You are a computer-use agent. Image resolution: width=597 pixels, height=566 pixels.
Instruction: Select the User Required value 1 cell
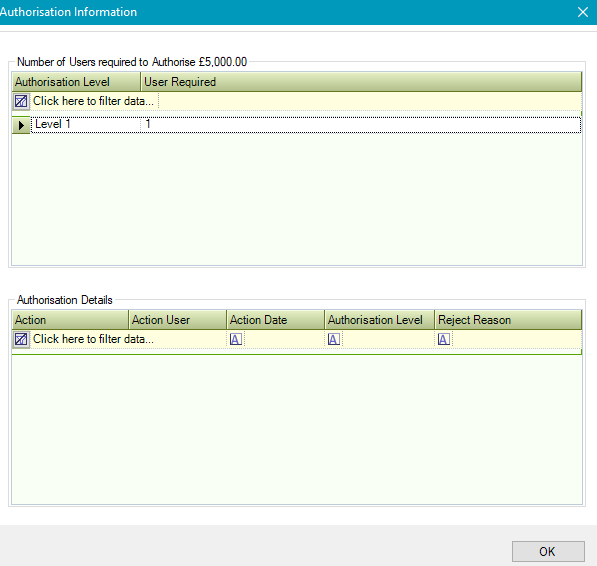[x=361, y=124]
